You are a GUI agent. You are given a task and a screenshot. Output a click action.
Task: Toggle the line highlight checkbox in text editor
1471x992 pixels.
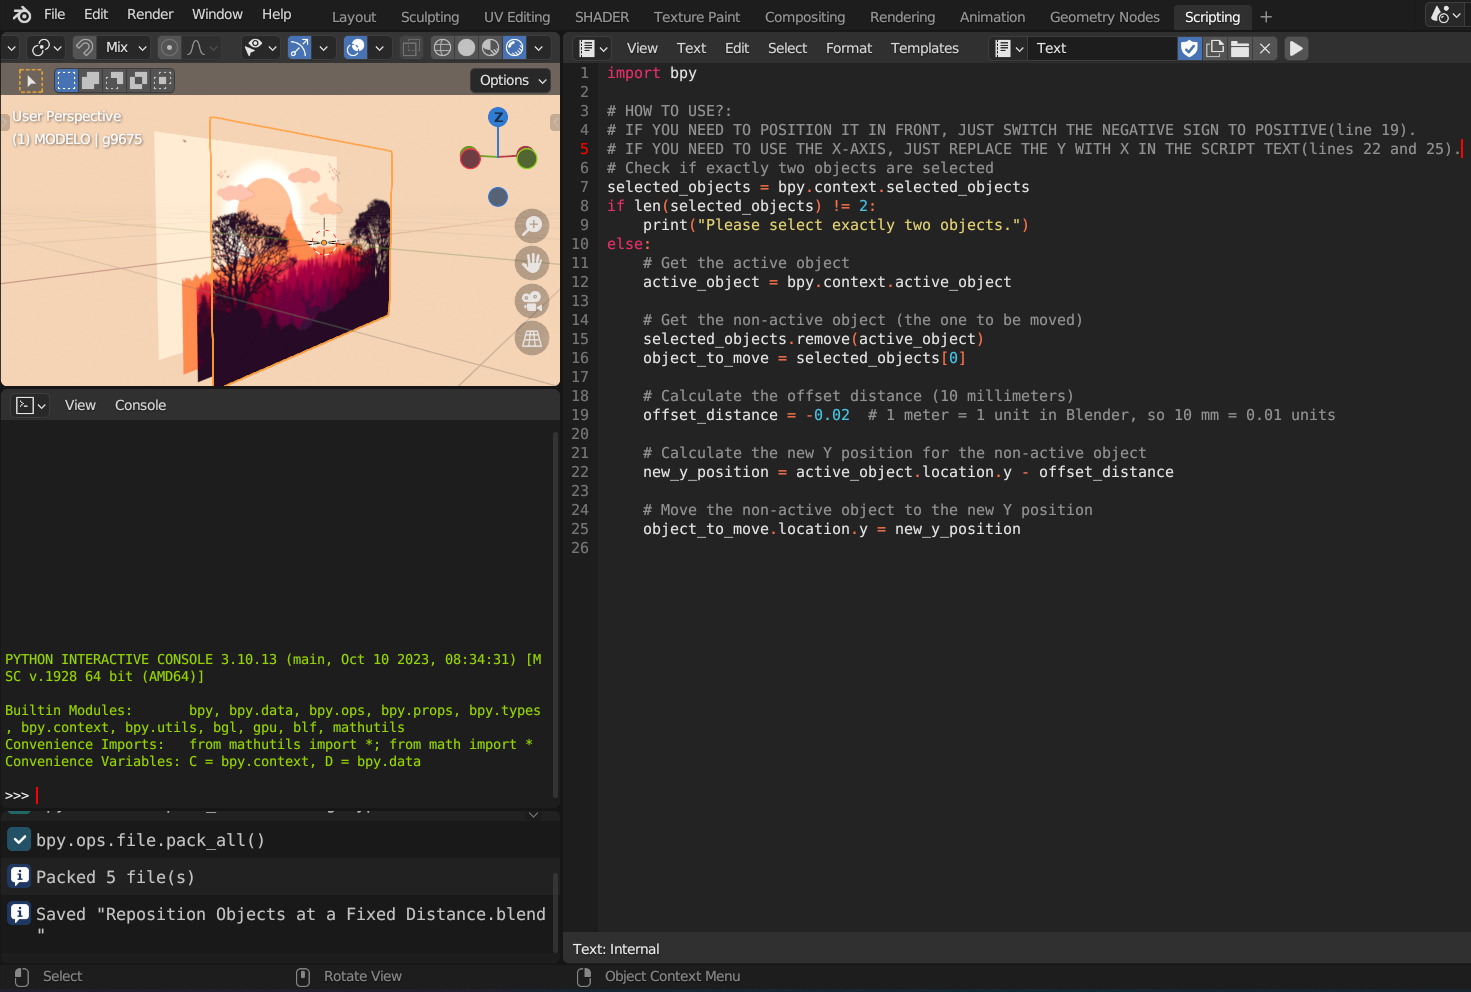pos(1189,47)
